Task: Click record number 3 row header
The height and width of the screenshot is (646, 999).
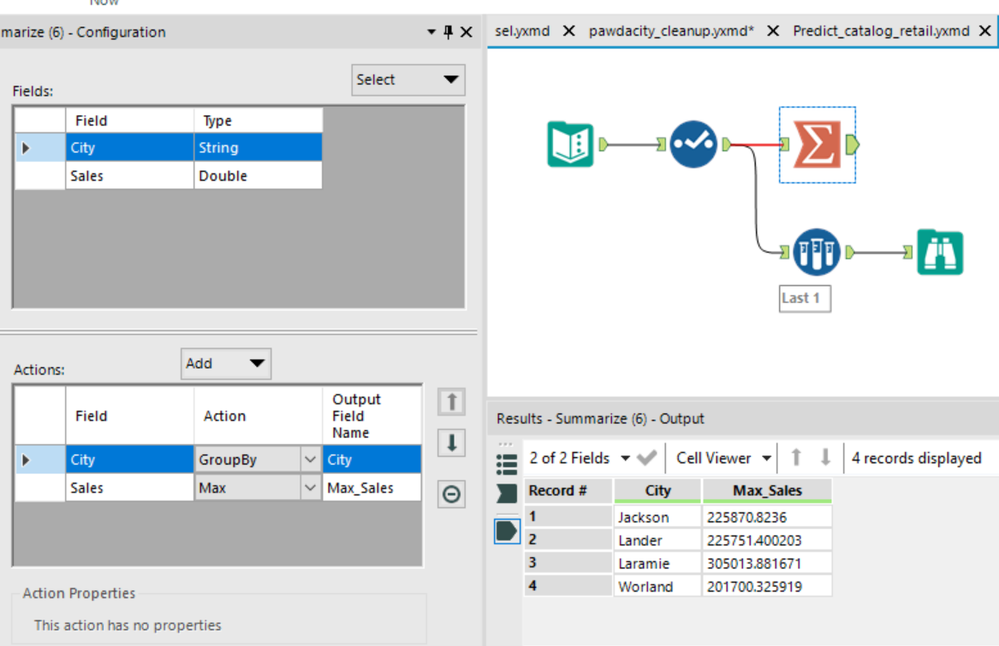Action: 568,563
